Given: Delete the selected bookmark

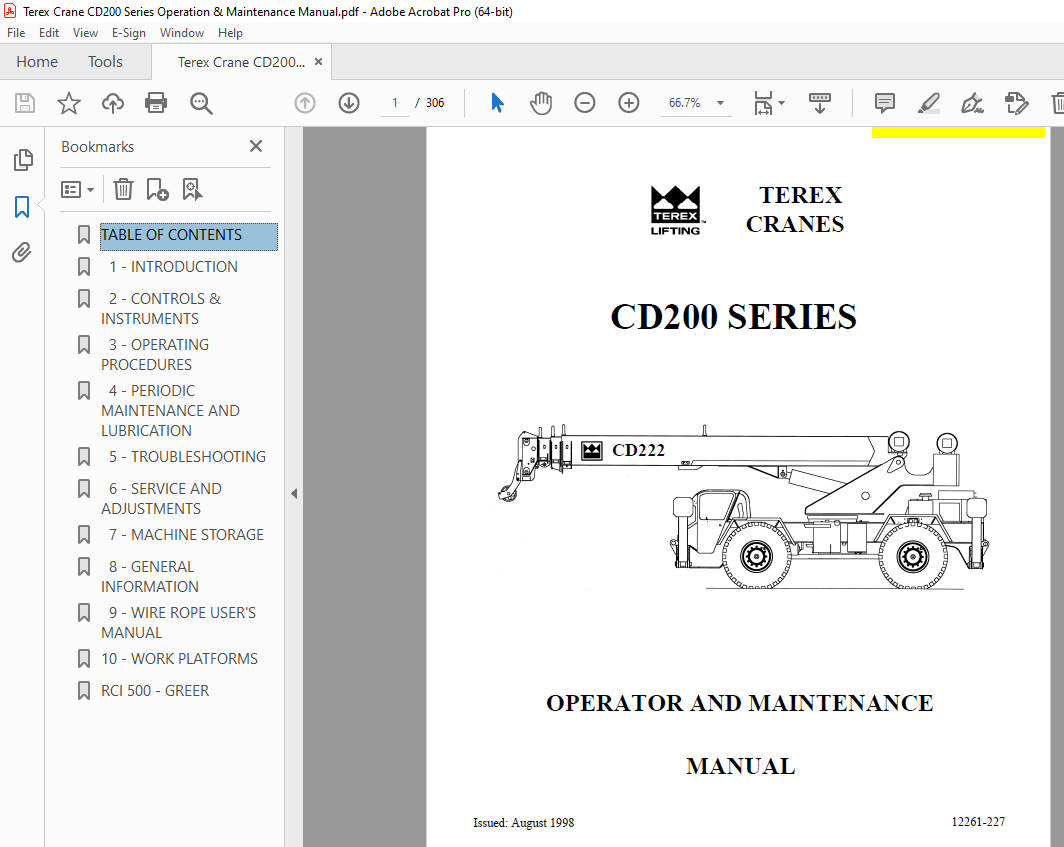Looking at the screenshot, I should (122, 189).
